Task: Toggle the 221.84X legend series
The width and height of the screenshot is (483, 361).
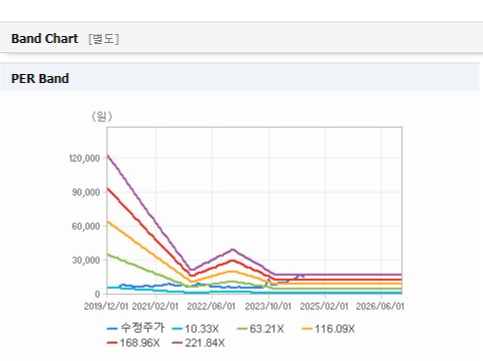Action: (198, 343)
